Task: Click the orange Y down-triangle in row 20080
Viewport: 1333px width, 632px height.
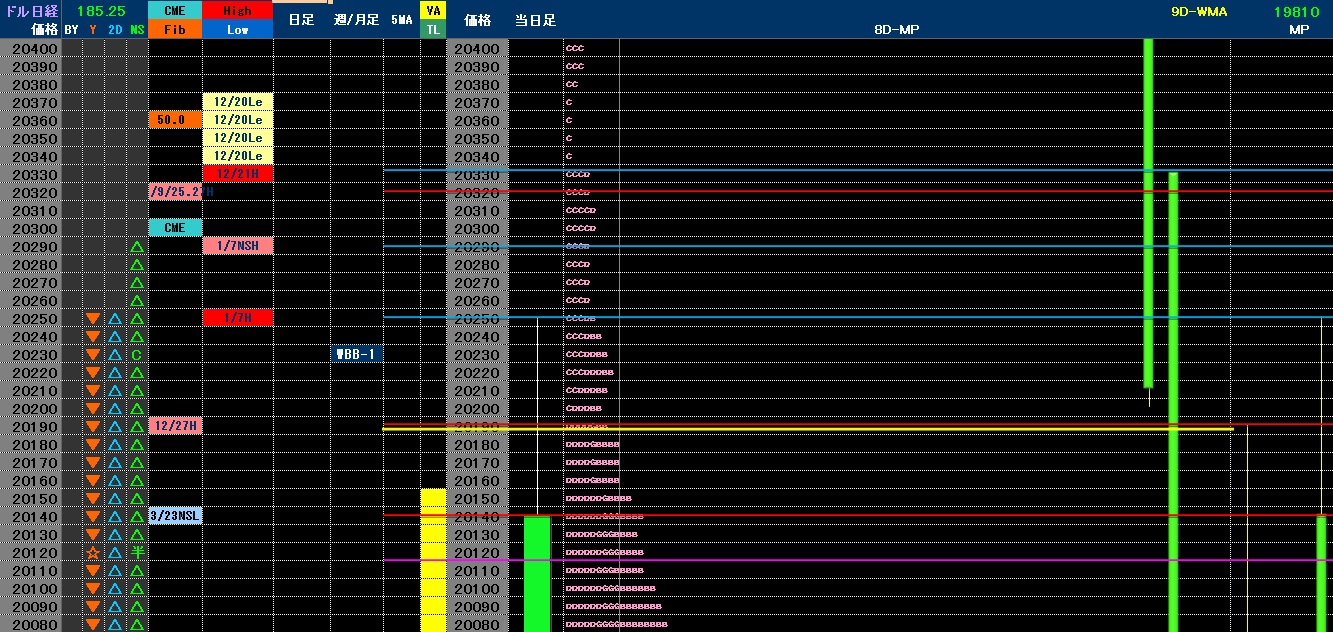Action: (93, 625)
